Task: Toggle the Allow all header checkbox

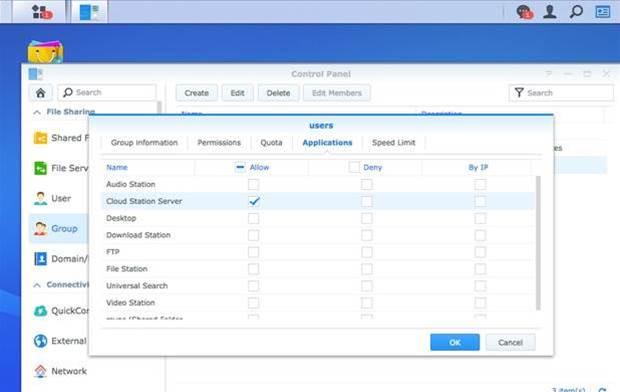Action: pos(240,167)
